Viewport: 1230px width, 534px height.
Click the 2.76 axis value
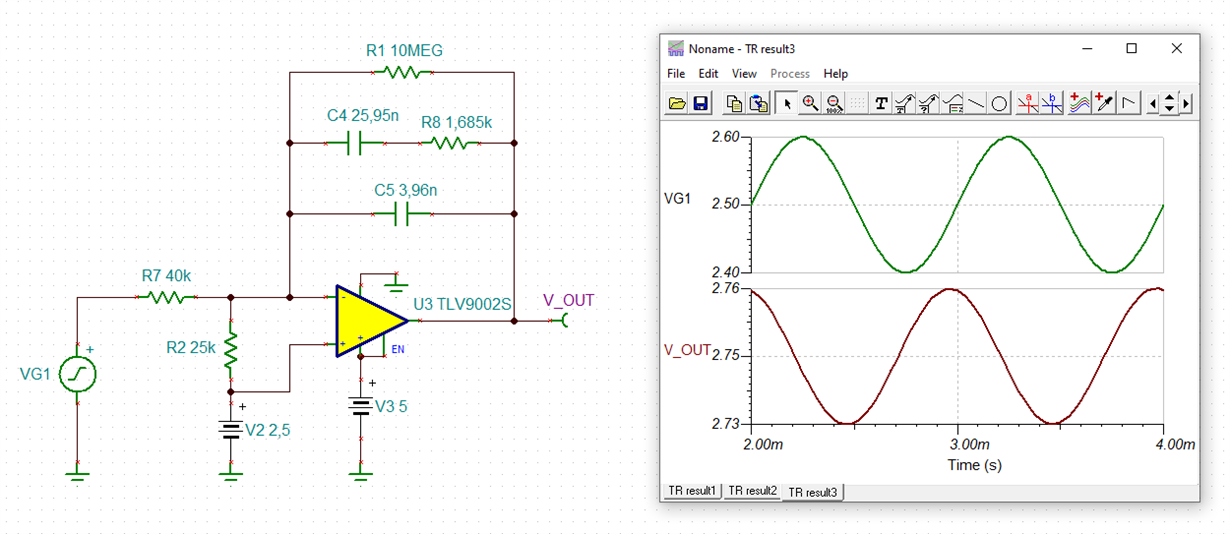[725, 289]
